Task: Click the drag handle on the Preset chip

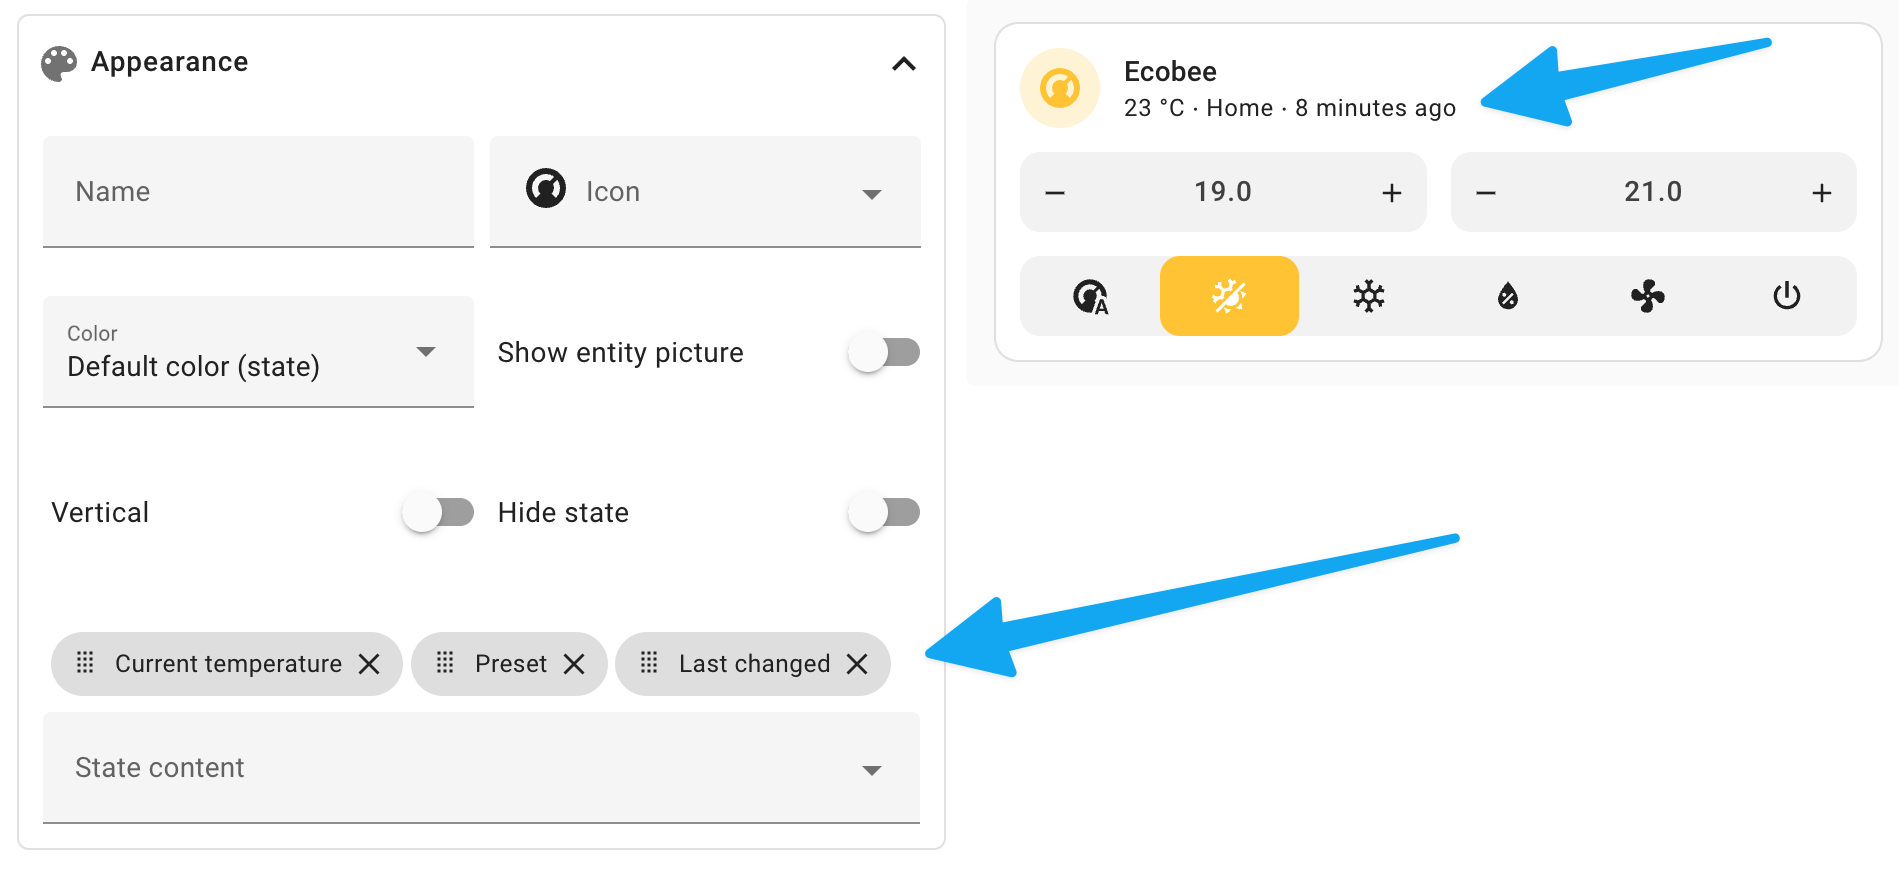Action: [445, 663]
